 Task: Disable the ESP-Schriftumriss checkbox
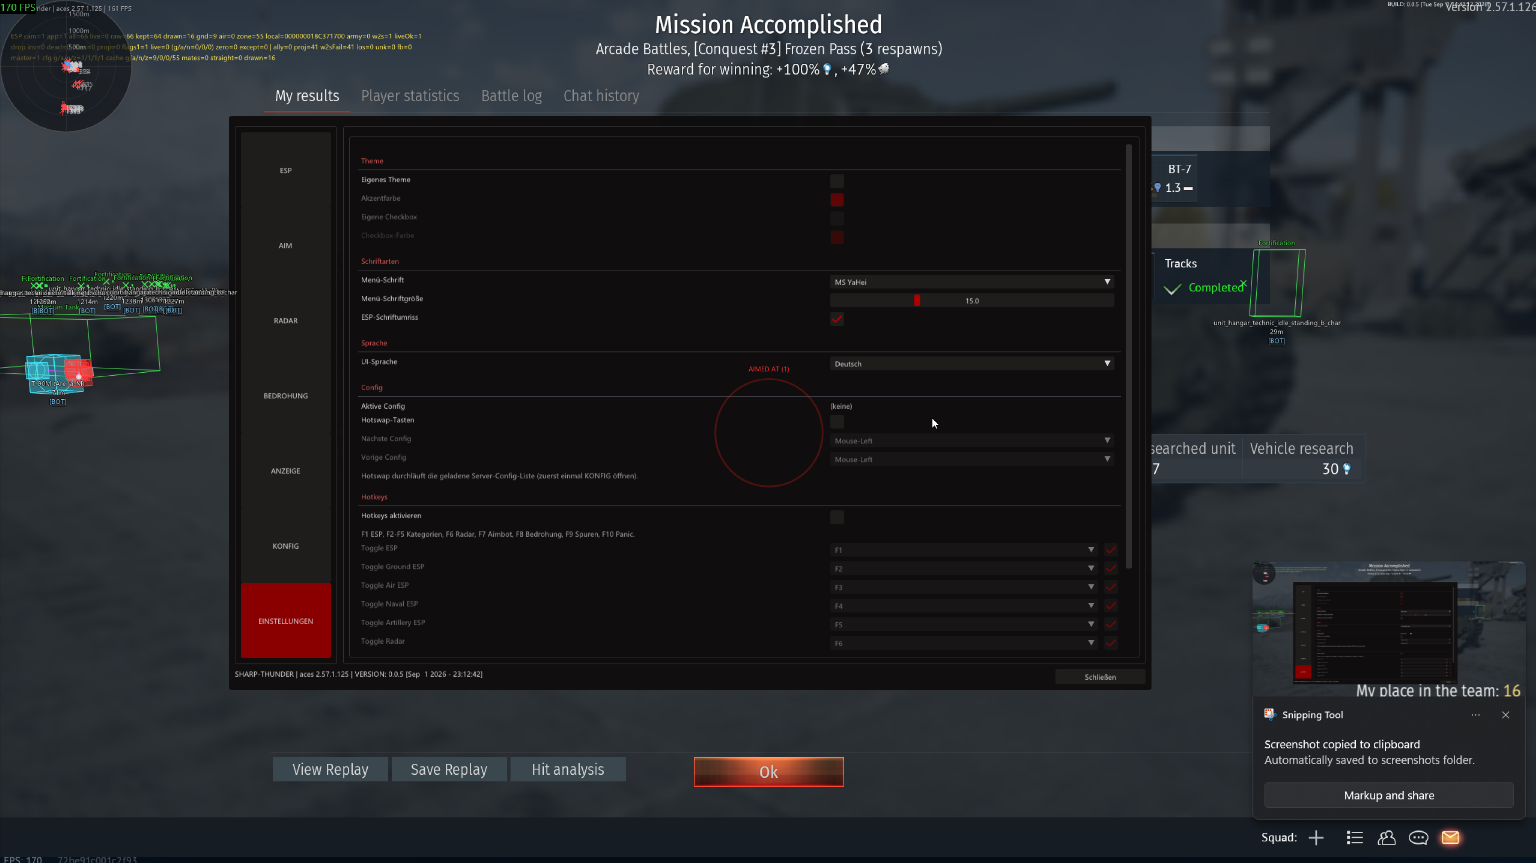(837, 318)
